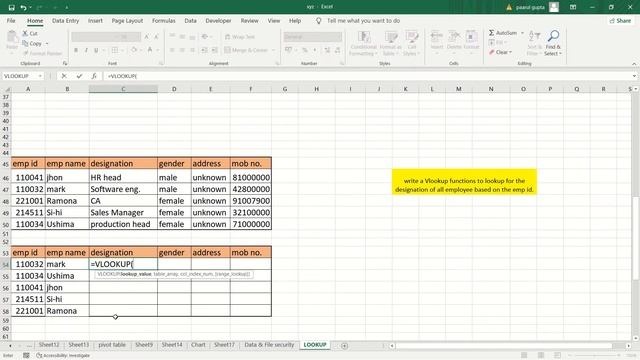Open the Data & File security sheet tab

269,345
